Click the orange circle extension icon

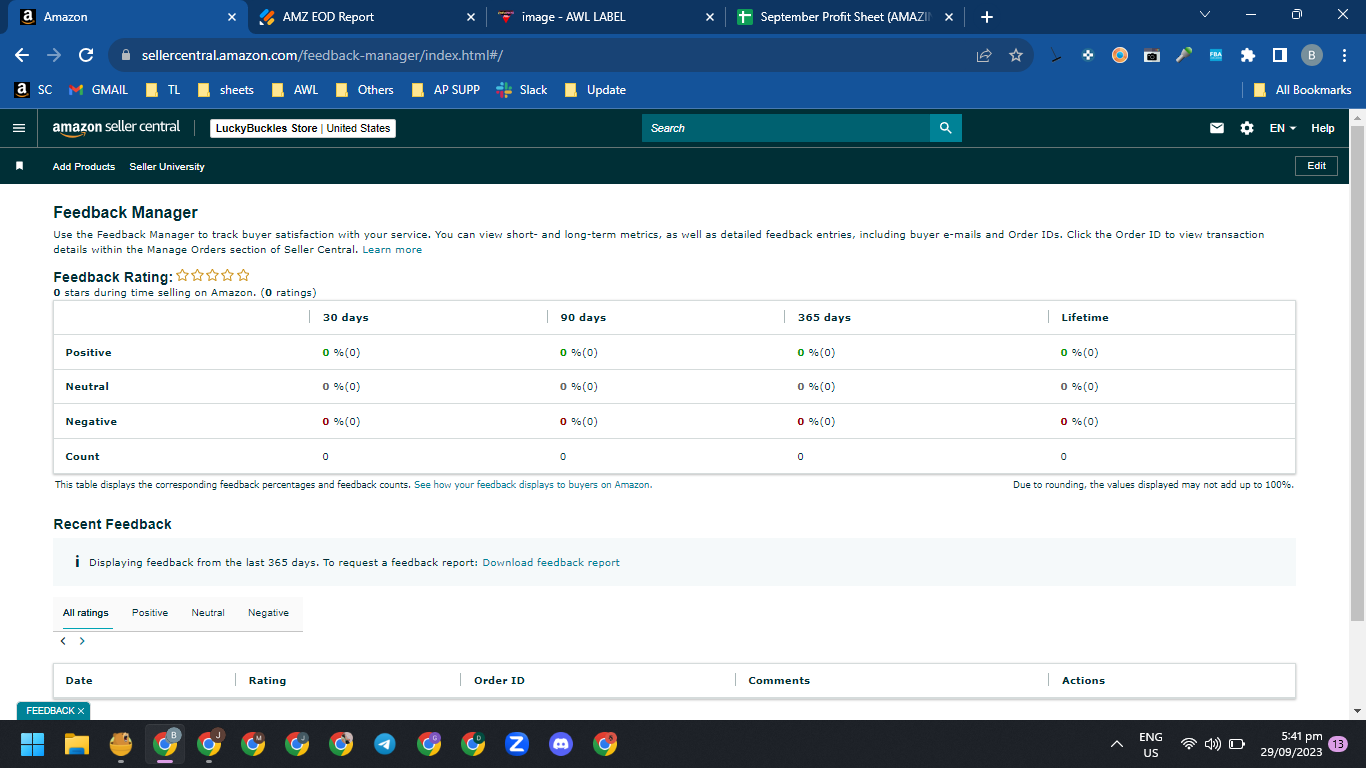[x=1120, y=55]
